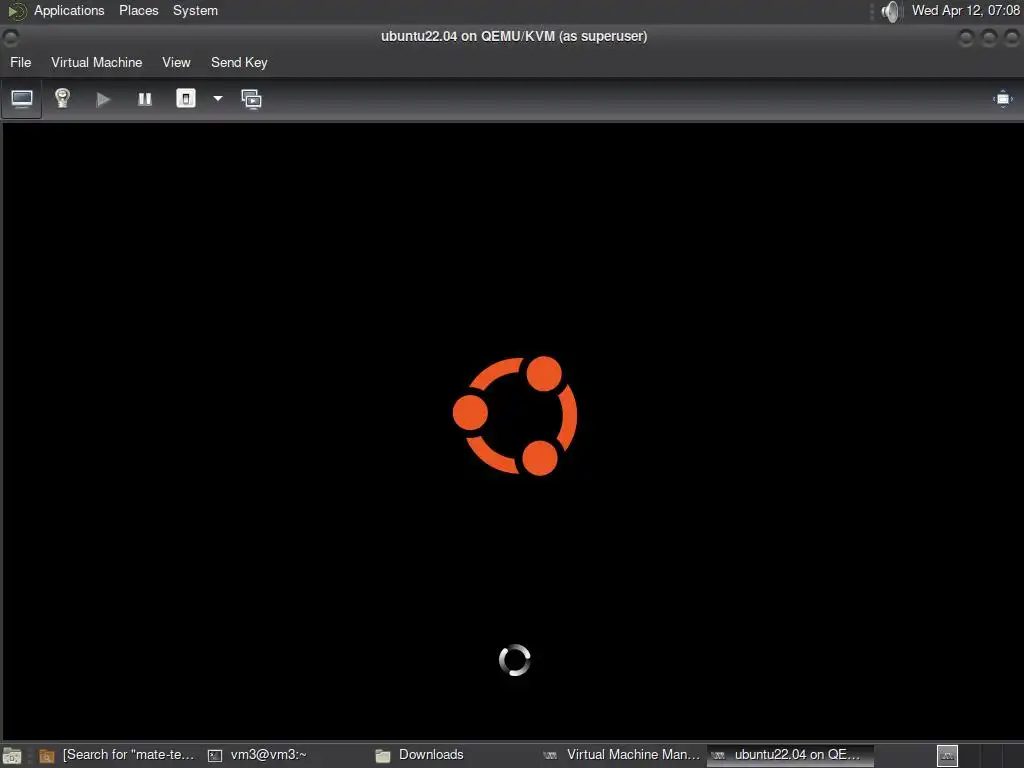Click the MATE logo icon in top panel
1024x768 pixels.
click(16, 11)
